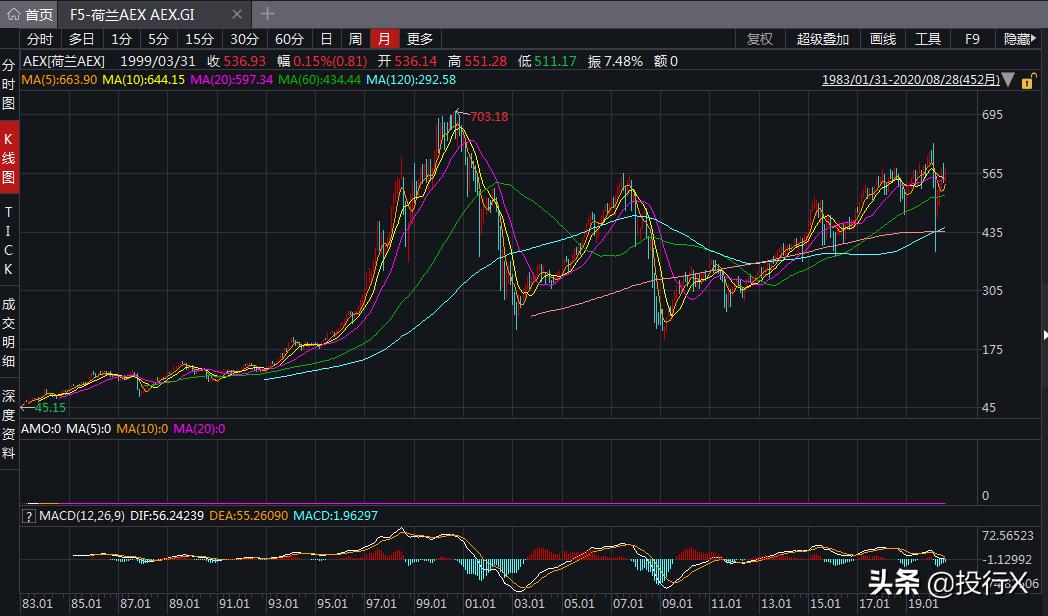Click the MACD:1.96297 value
1048x616 pixels.
click(336, 516)
